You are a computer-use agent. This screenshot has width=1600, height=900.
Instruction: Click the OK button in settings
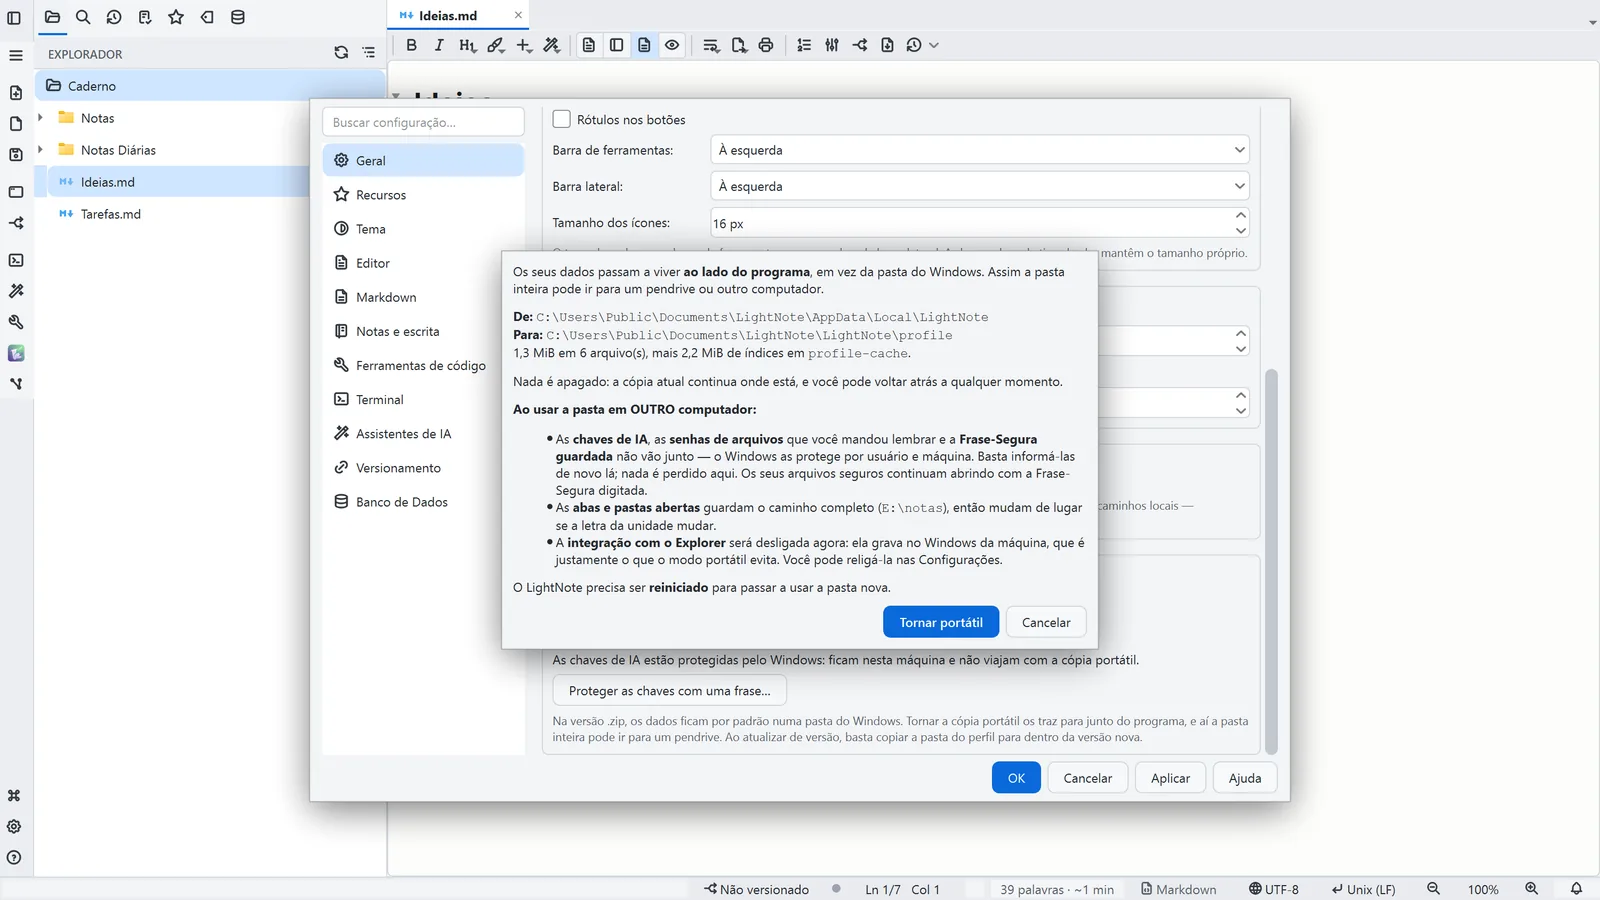click(x=1016, y=778)
